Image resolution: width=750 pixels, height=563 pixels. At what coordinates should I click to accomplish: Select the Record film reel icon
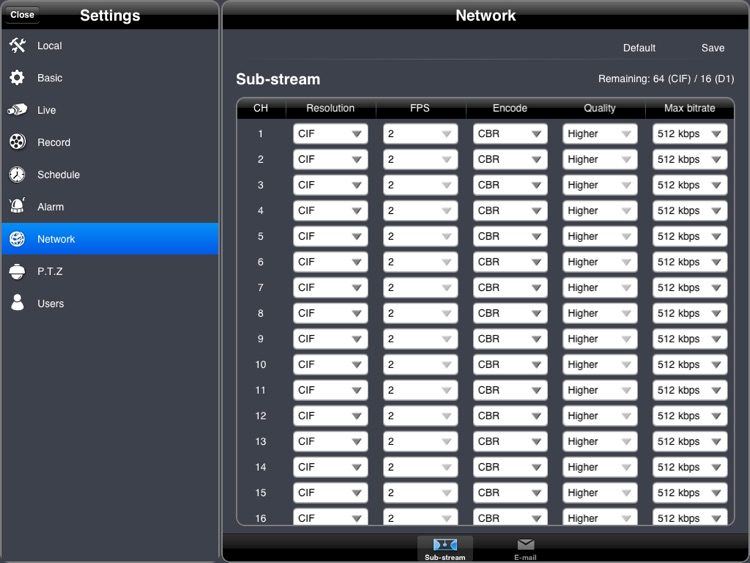tap(18, 142)
